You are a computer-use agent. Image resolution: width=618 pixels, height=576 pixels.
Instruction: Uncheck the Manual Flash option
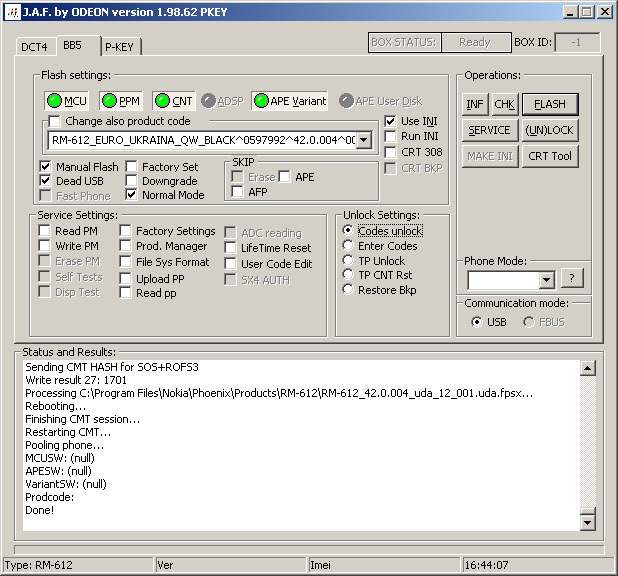tap(45, 166)
